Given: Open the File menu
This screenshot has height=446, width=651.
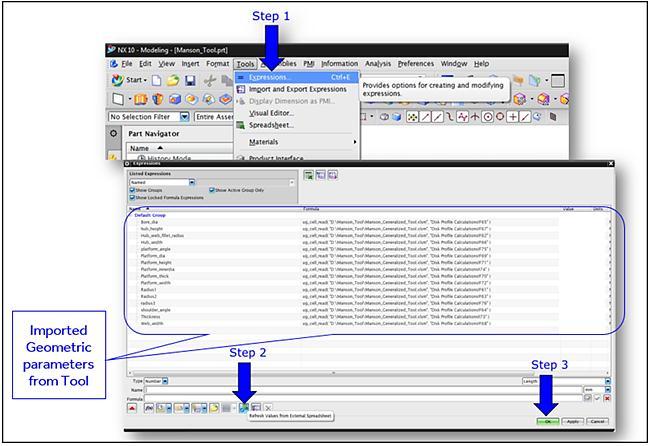Looking at the screenshot, I should point(127,64).
